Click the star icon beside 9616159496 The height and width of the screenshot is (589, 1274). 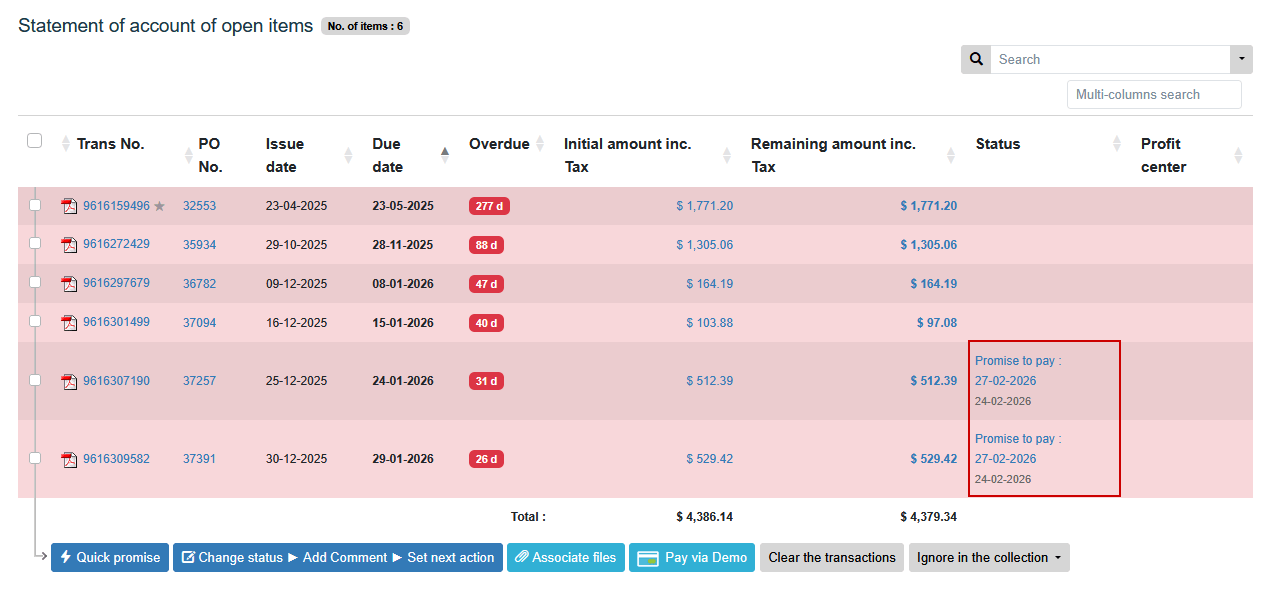click(159, 206)
